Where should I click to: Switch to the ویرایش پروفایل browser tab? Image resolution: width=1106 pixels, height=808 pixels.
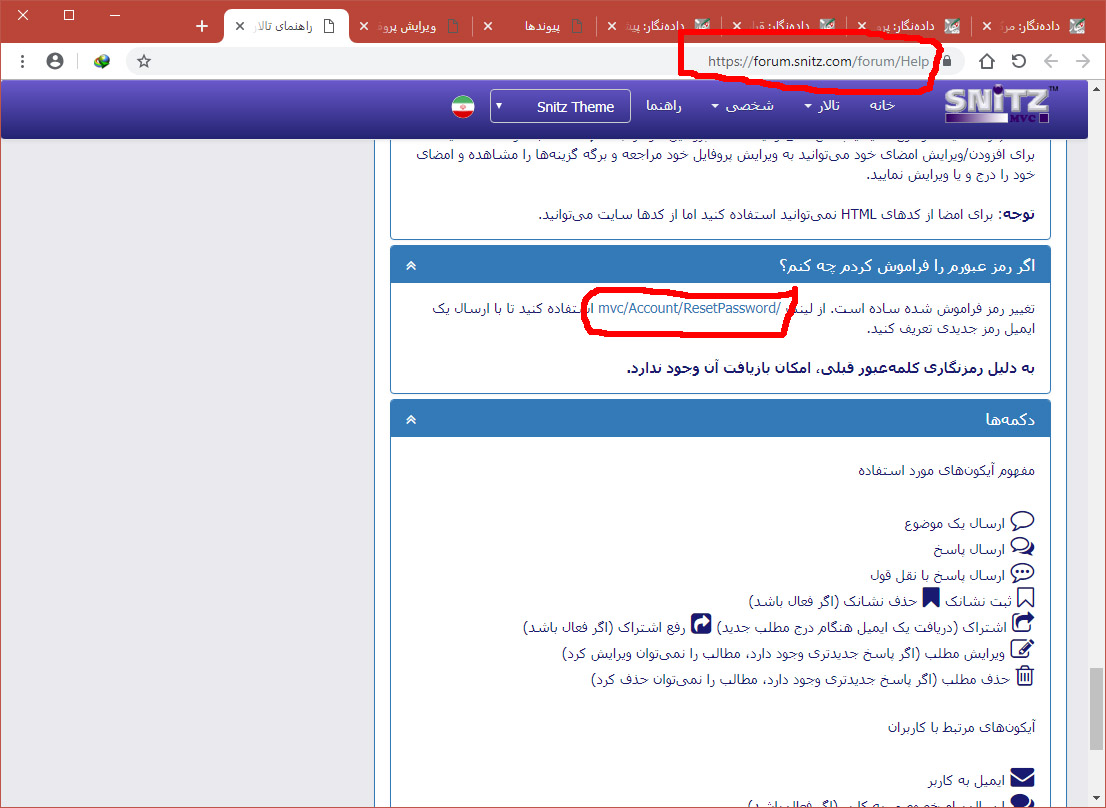point(412,26)
